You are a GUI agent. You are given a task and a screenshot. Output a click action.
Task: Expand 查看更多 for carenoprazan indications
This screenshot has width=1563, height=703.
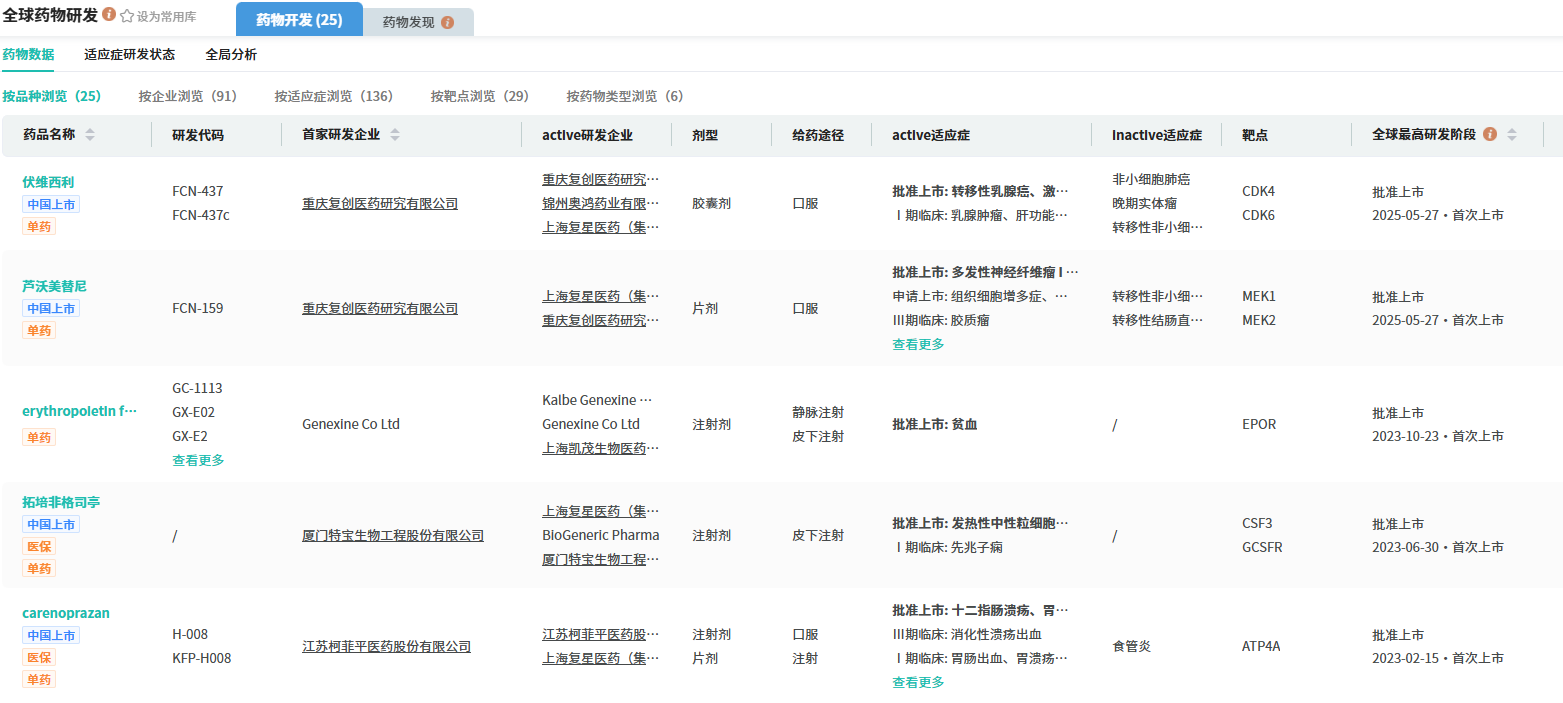point(918,682)
